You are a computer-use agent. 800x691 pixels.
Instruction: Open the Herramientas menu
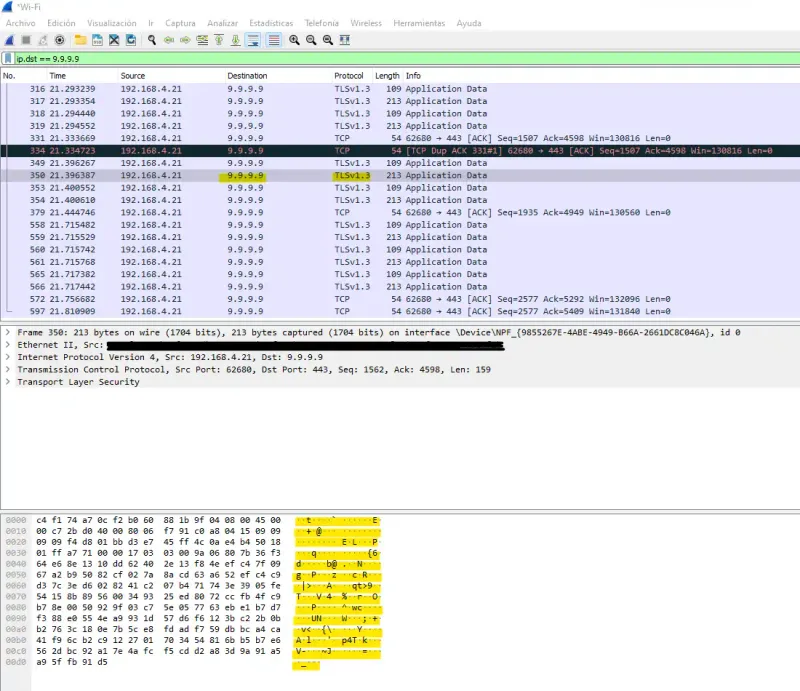click(419, 23)
